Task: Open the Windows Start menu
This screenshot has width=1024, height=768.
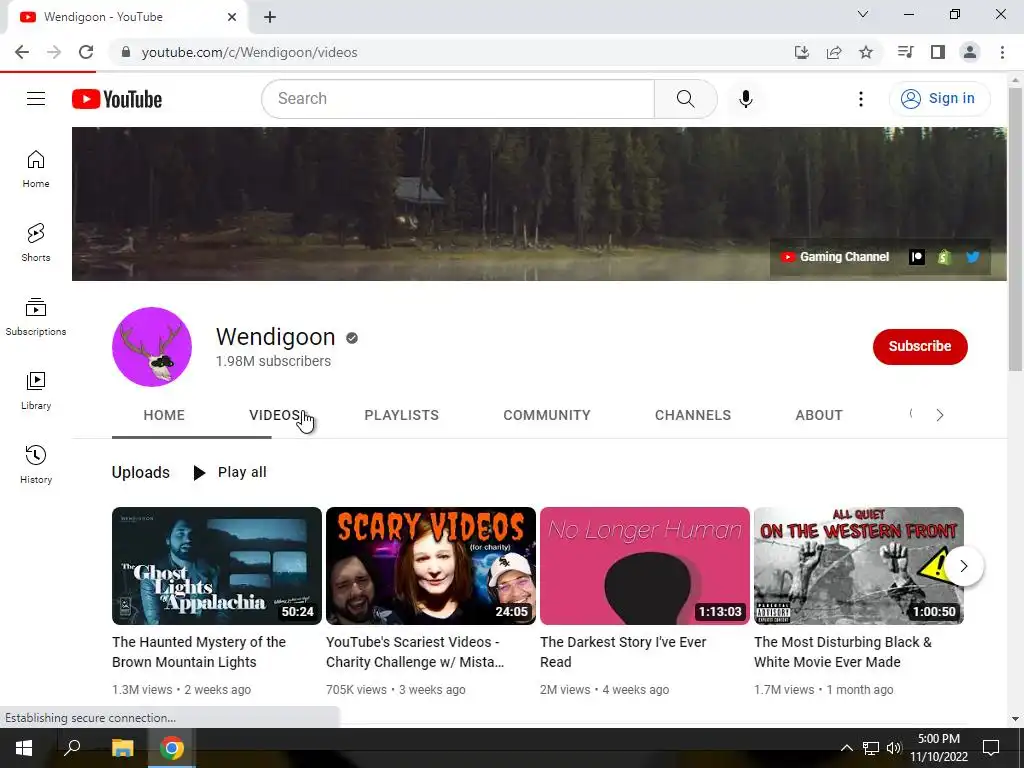Action: pos(24,748)
